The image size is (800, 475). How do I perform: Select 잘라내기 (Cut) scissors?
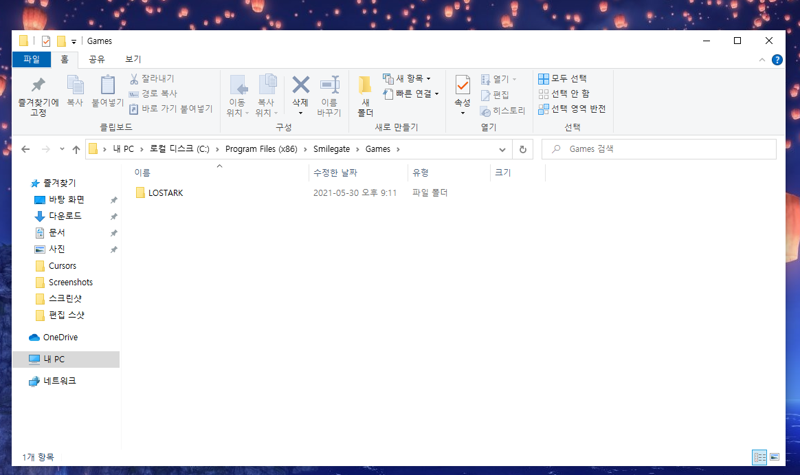[x=152, y=79]
